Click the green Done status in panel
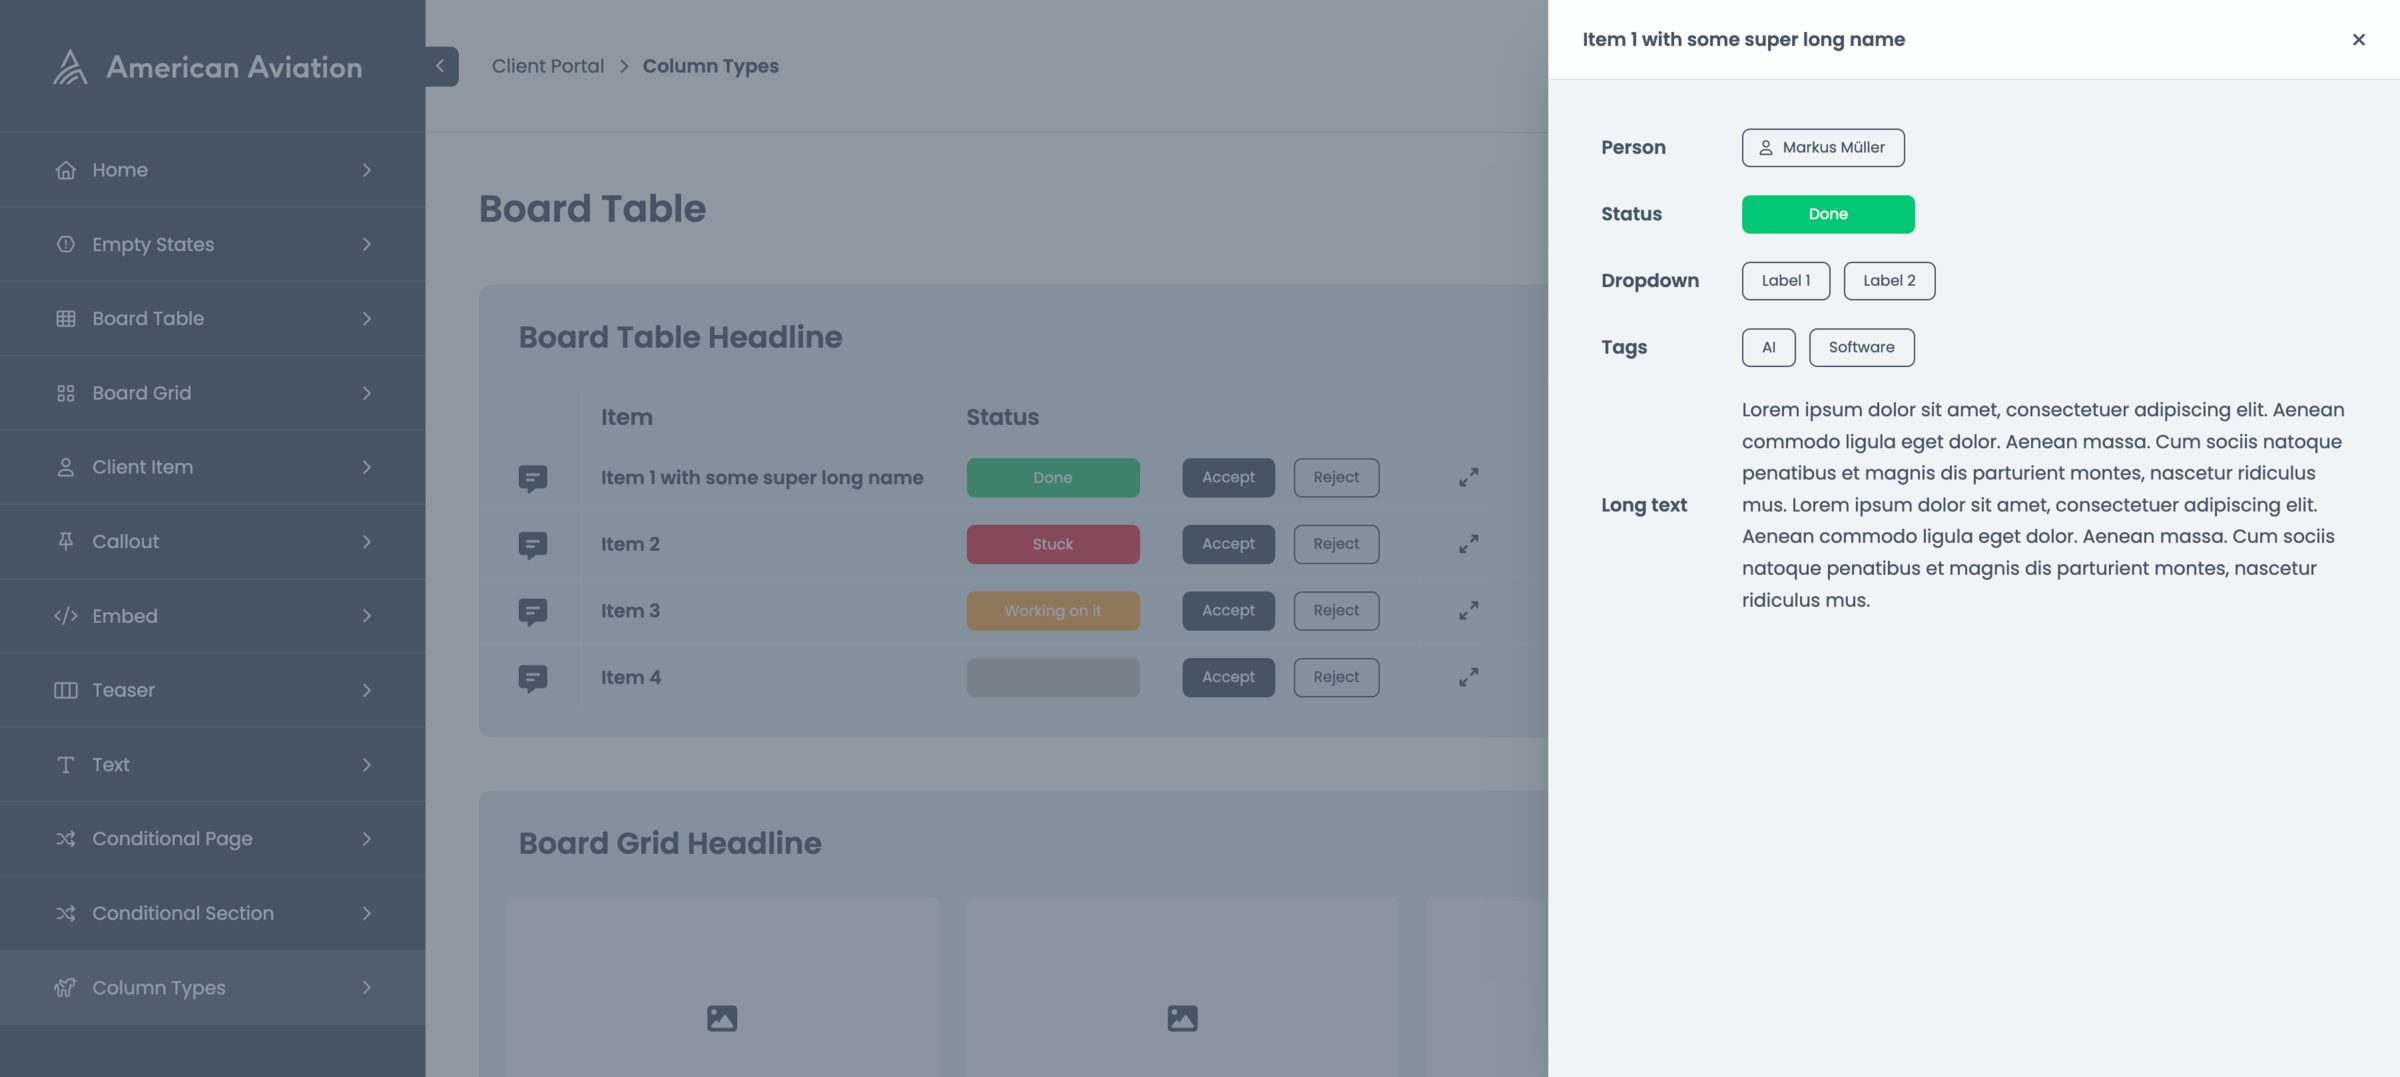2400x1077 pixels. click(1827, 214)
